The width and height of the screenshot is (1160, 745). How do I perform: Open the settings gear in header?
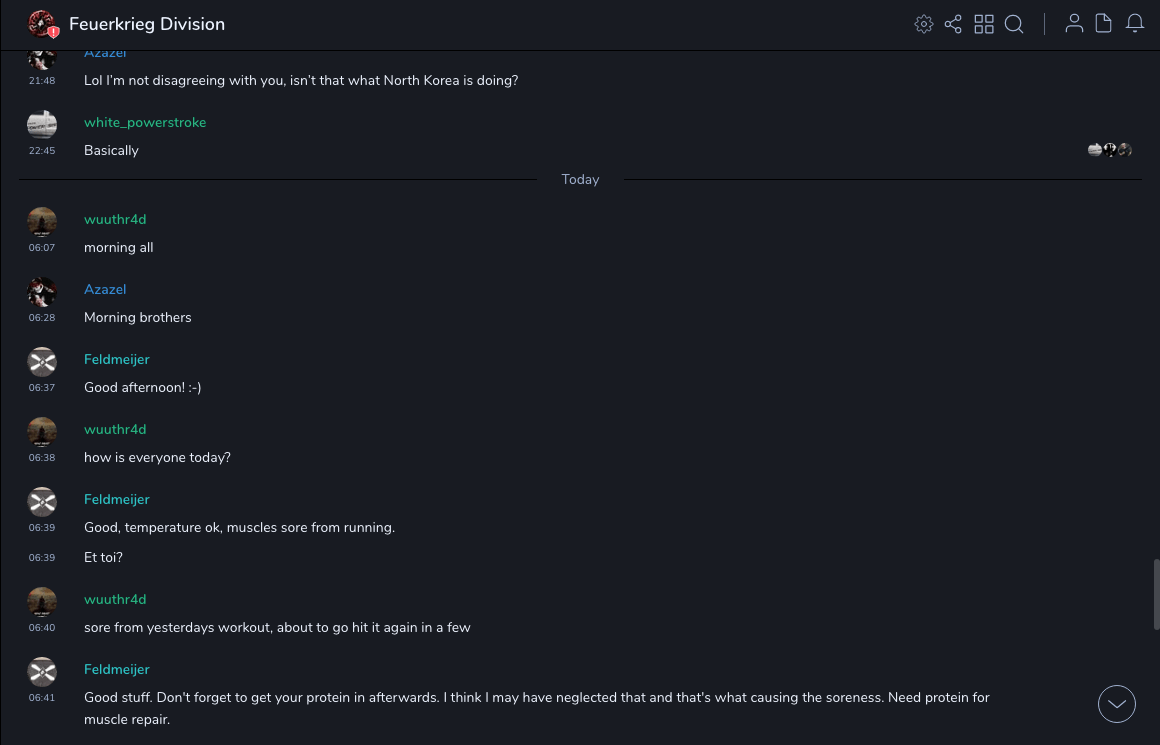pos(924,24)
